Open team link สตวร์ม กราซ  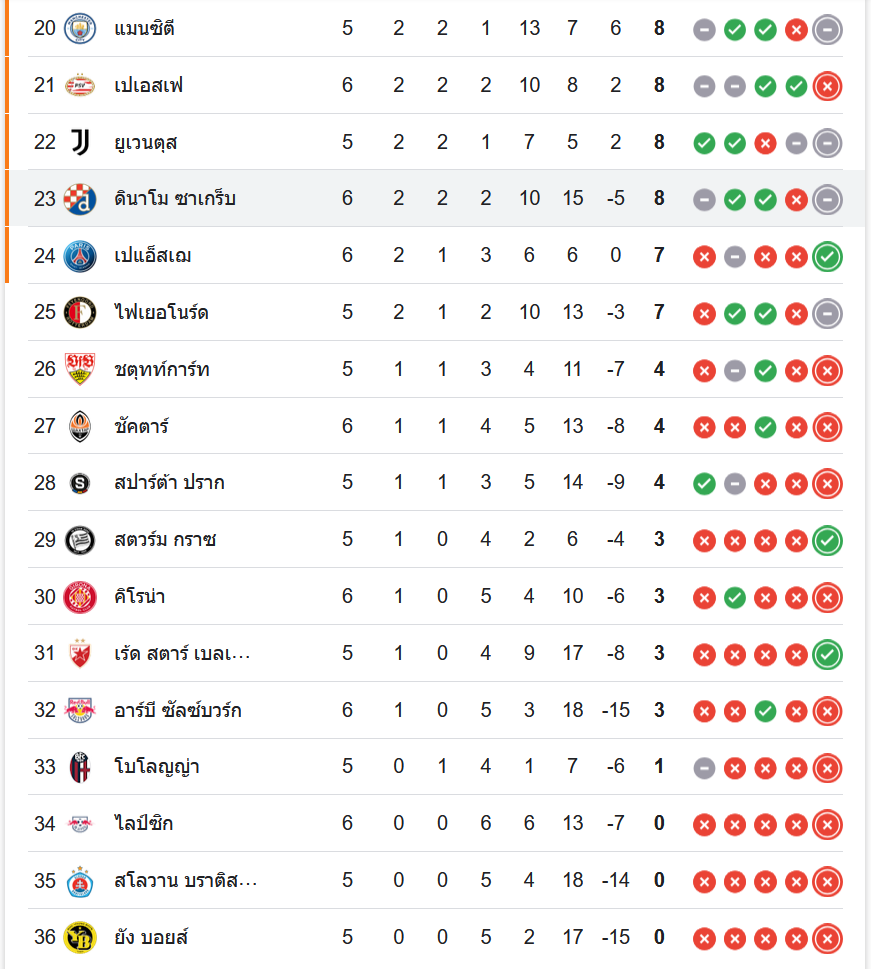[165, 540]
